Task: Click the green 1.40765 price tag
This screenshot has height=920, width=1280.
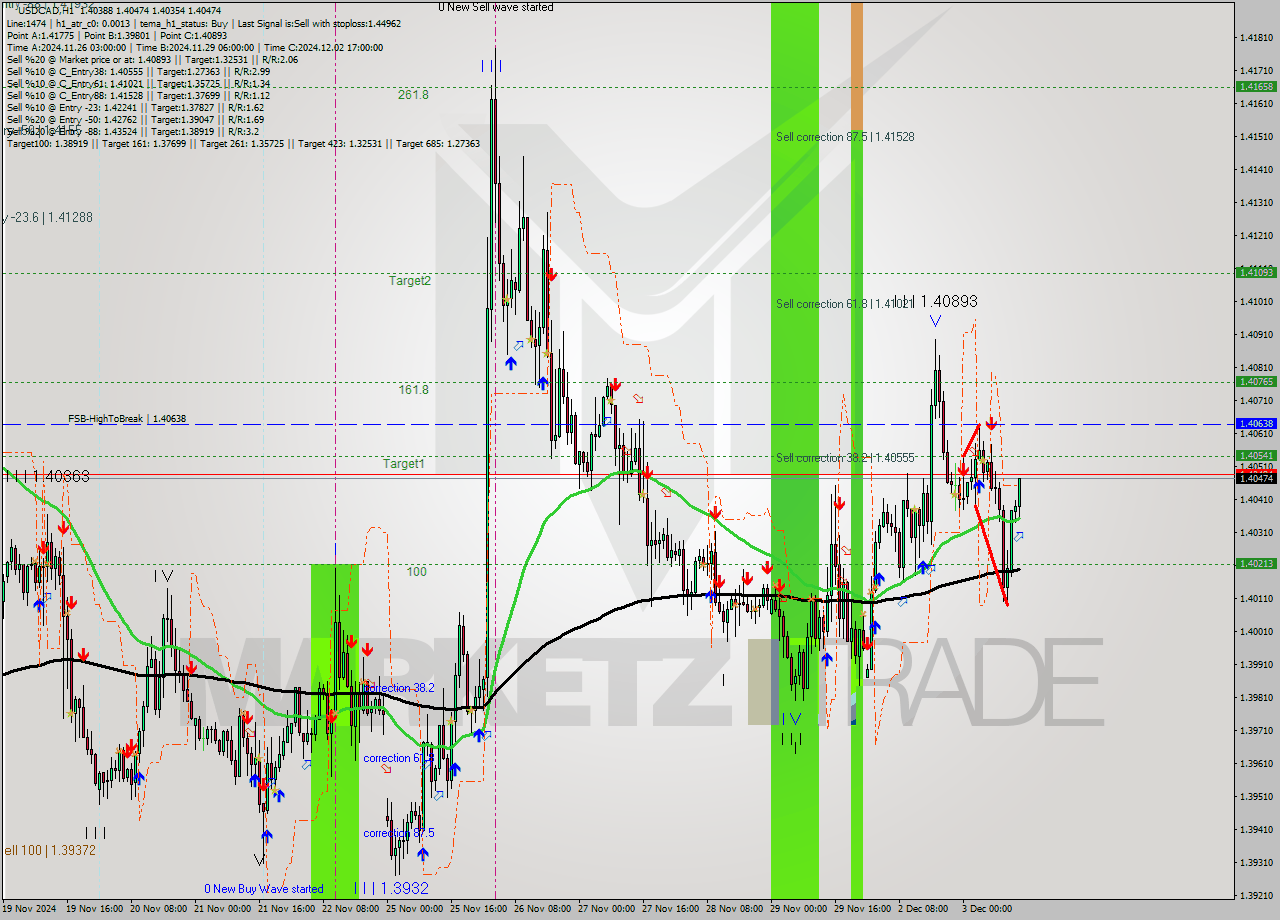Action: point(1256,382)
